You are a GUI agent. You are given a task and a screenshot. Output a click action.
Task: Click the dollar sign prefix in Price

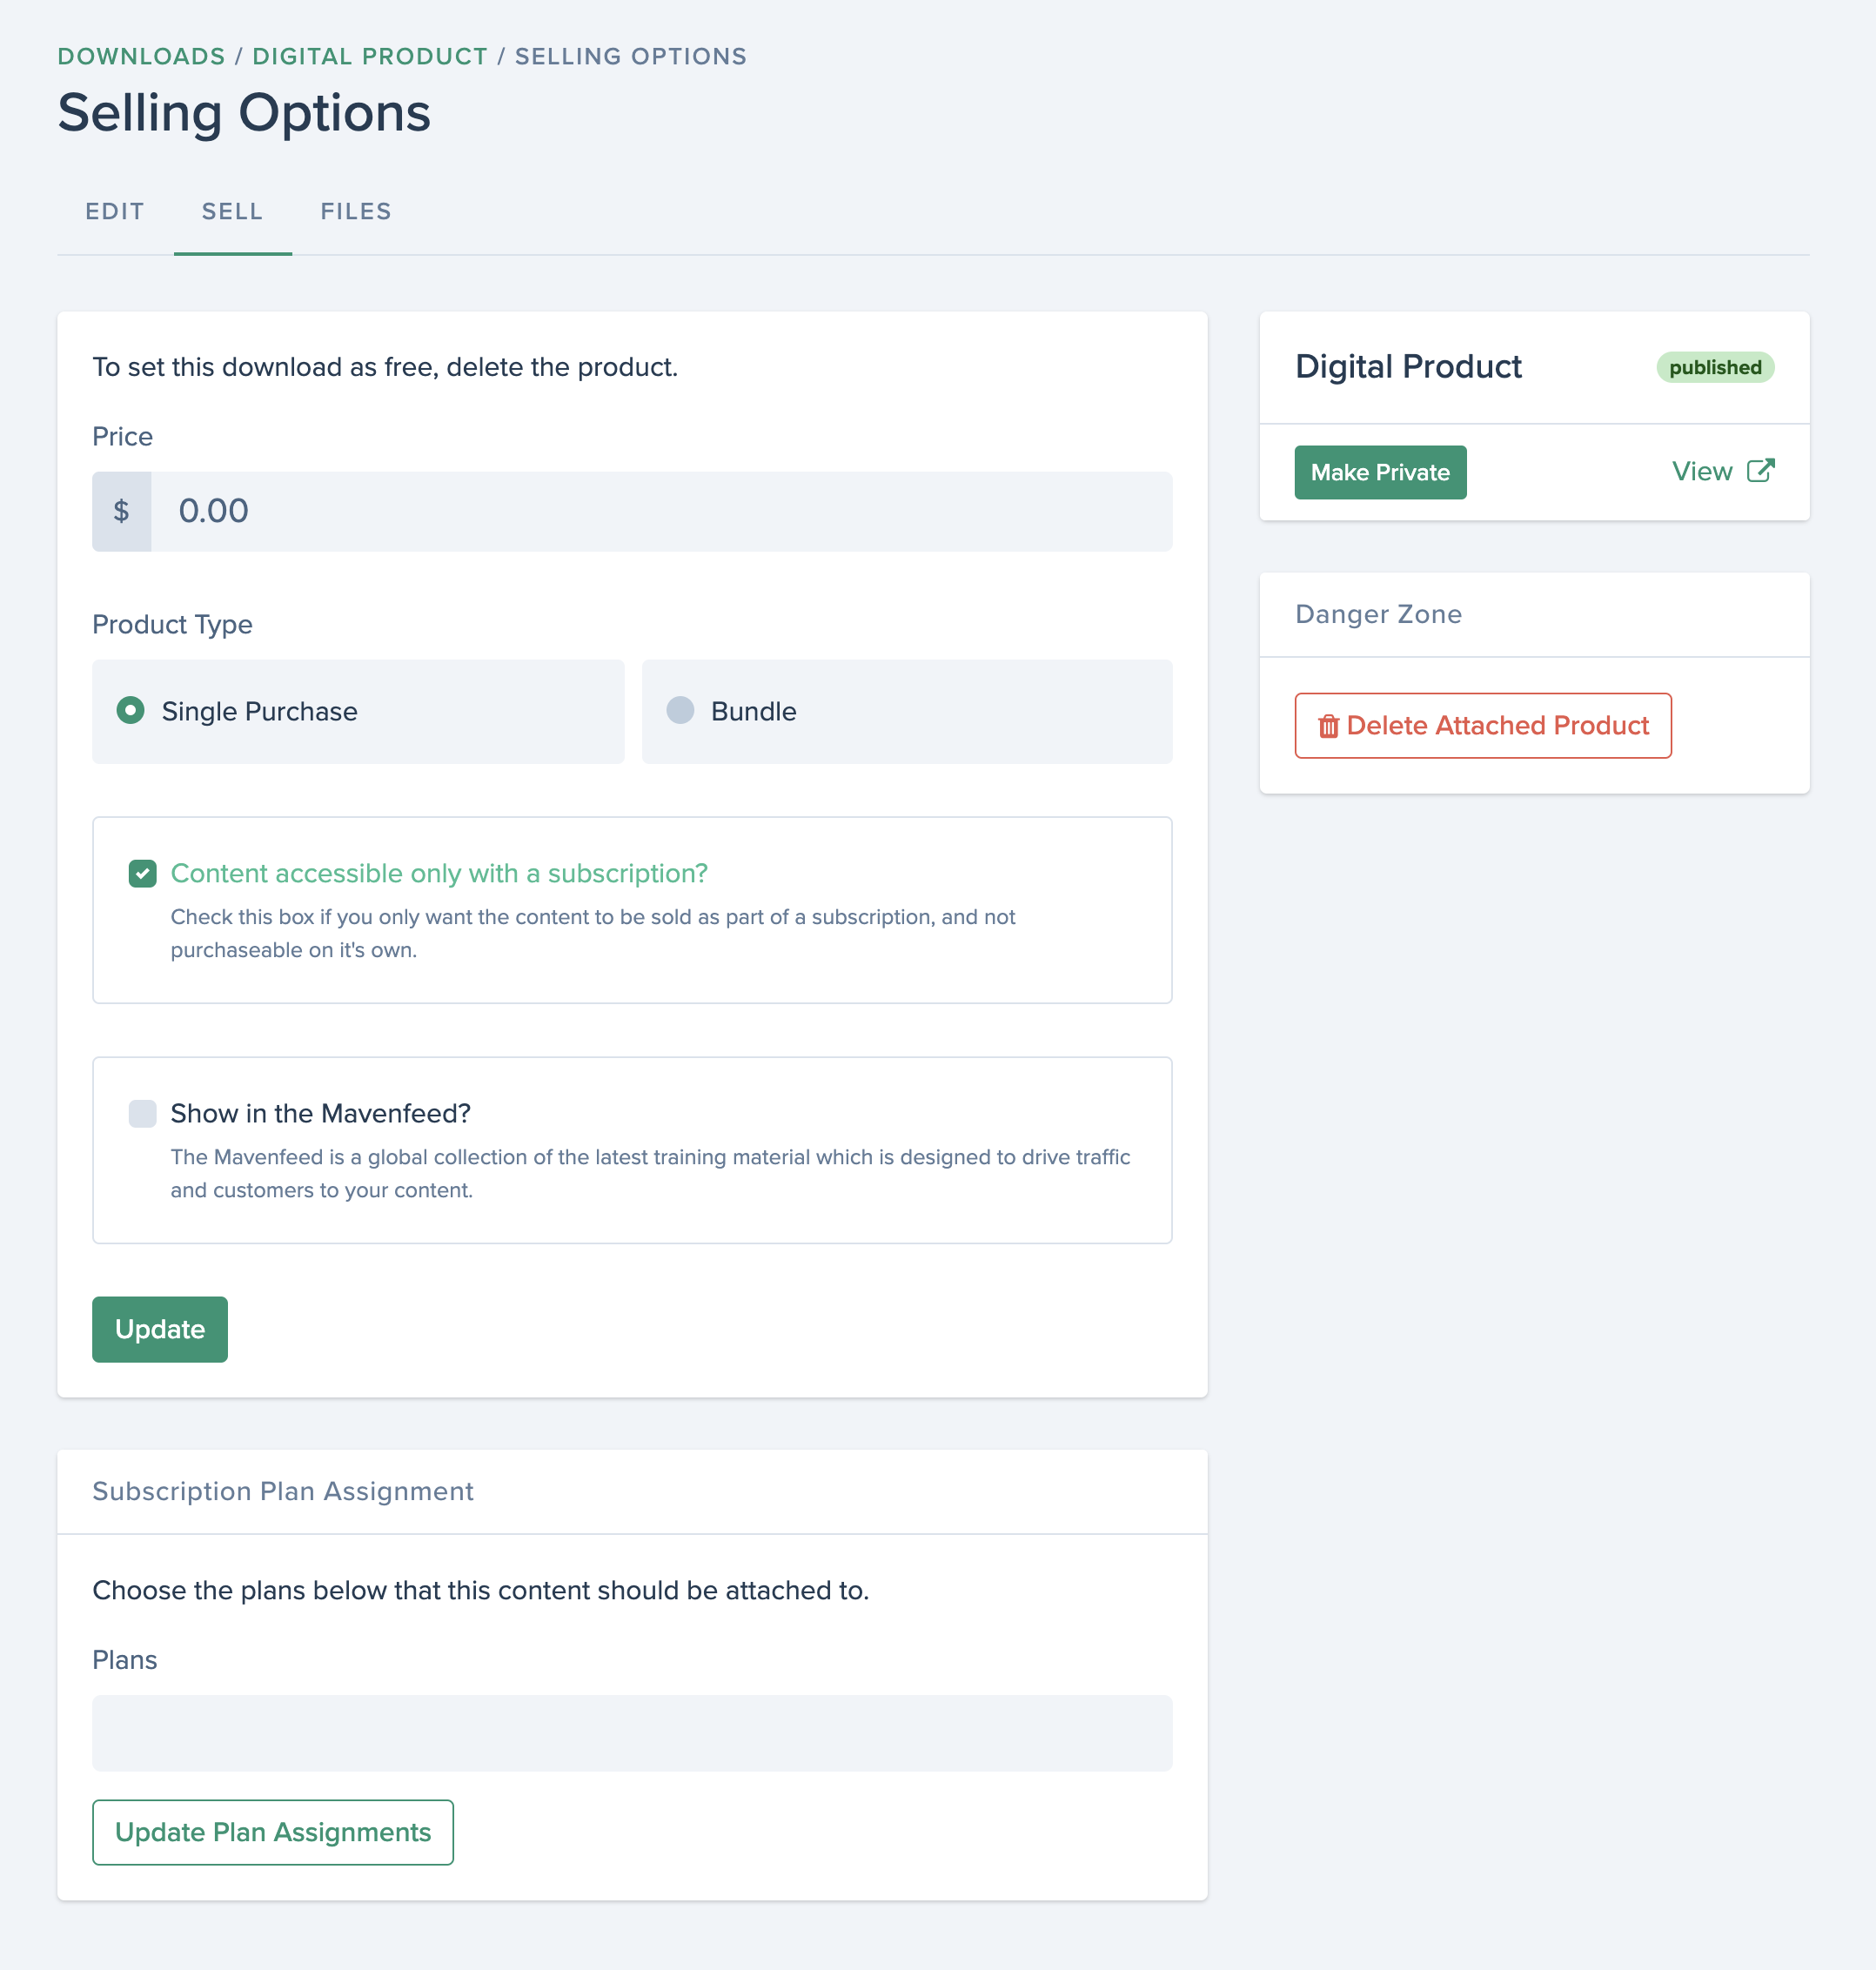click(121, 511)
